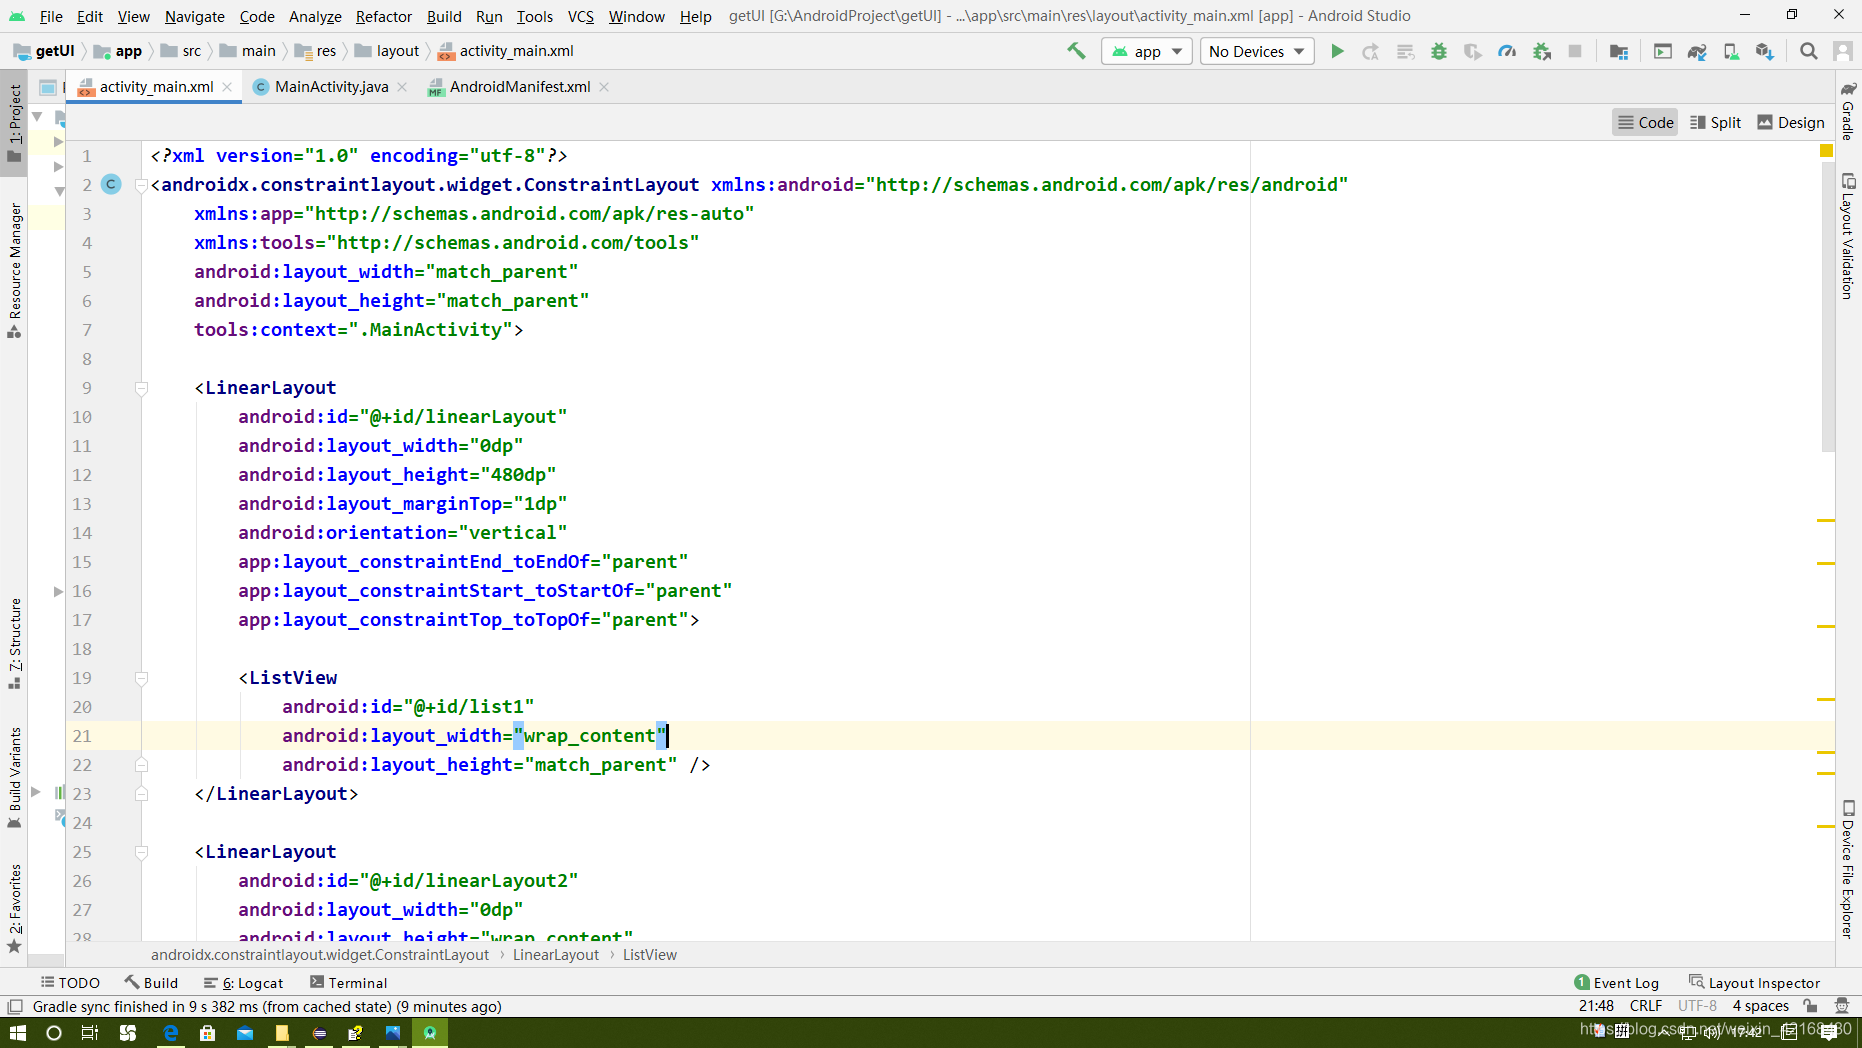This screenshot has width=1862, height=1048.
Task: Open the Run Anything icon
Action: click(x=1663, y=51)
